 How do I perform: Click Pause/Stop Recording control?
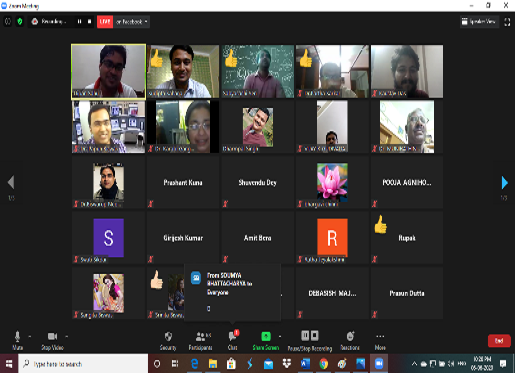point(310,341)
